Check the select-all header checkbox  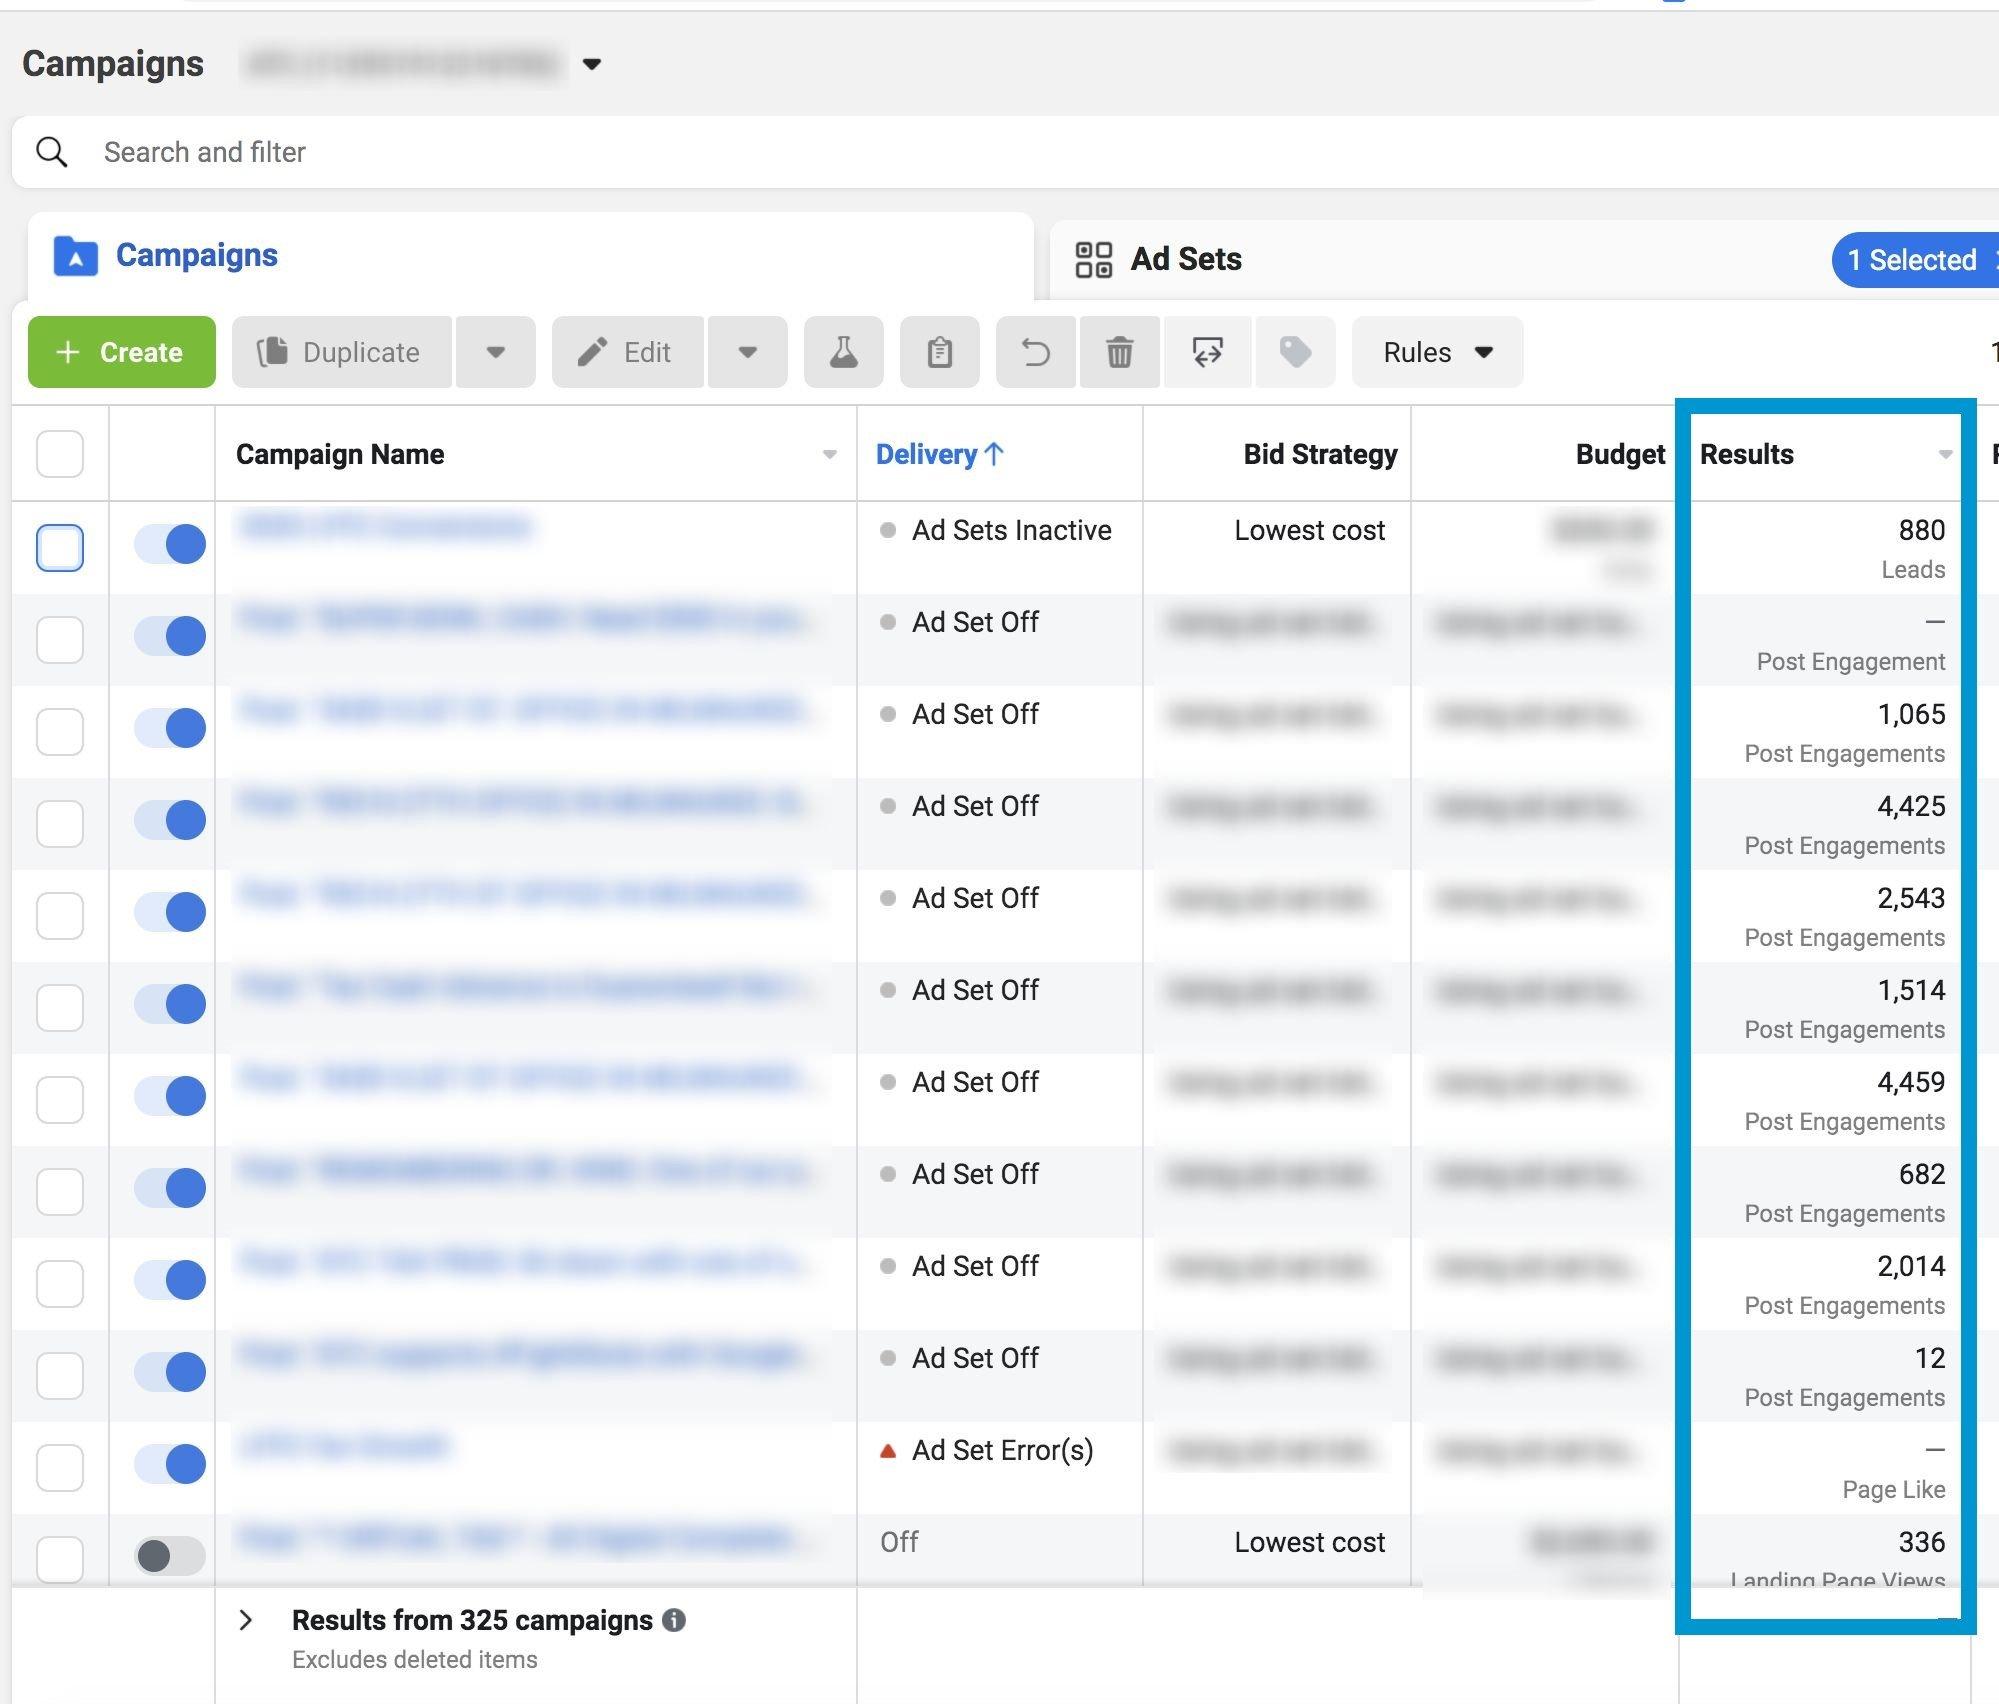point(60,454)
